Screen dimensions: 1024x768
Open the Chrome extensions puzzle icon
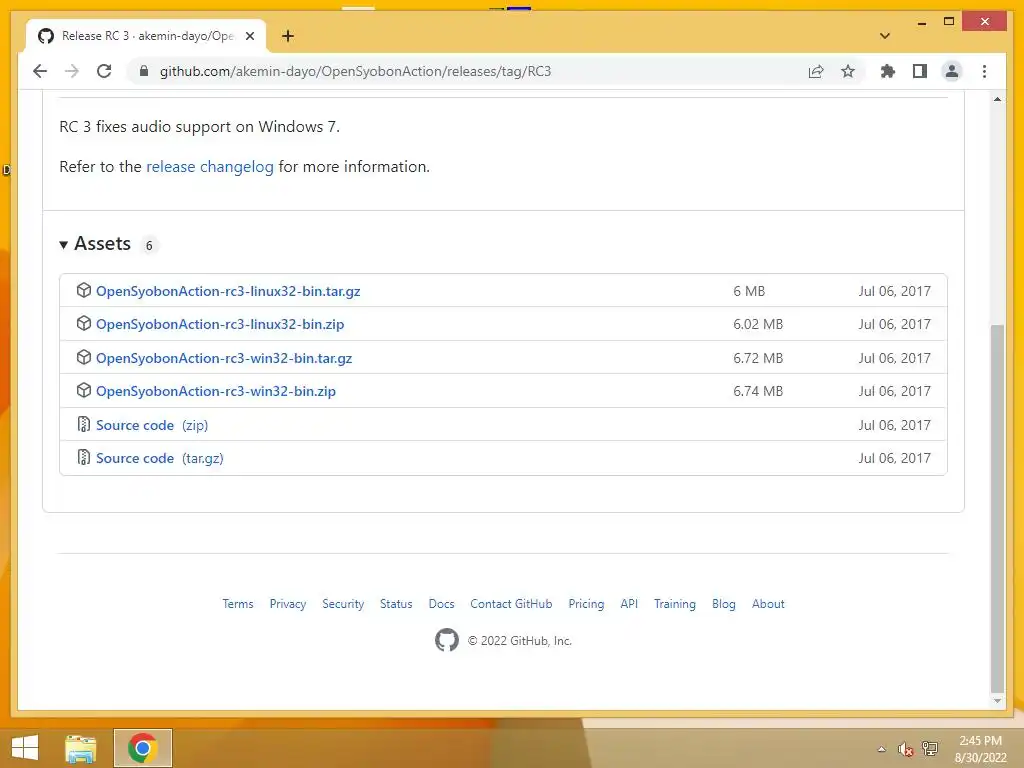pyautogui.click(x=888, y=71)
